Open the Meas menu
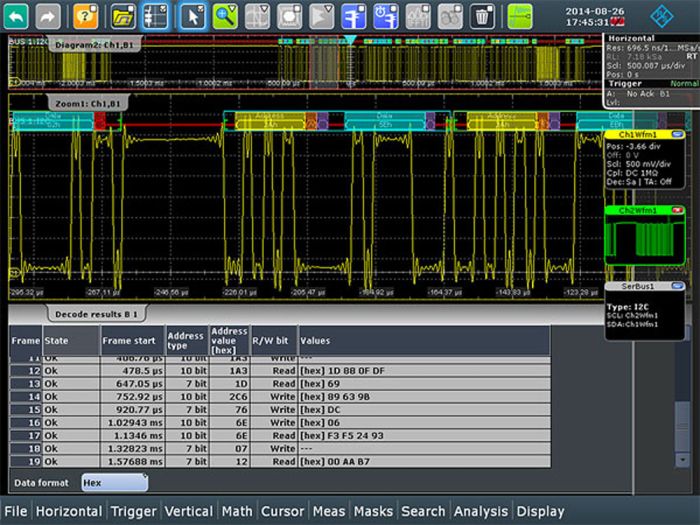 329,511
